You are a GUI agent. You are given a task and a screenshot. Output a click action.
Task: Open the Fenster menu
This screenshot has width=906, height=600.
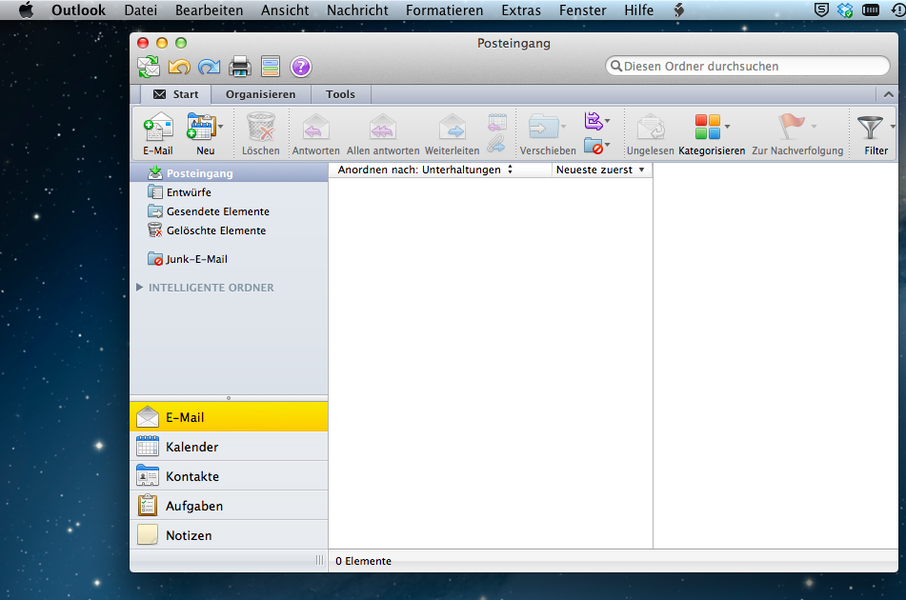coord(582,10)
